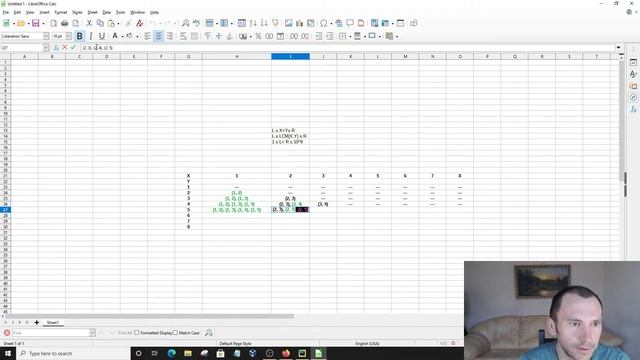This screenshot has width=640, height=360.
Task: Click the Insert Chart icon
Action: tap(300, 23)
